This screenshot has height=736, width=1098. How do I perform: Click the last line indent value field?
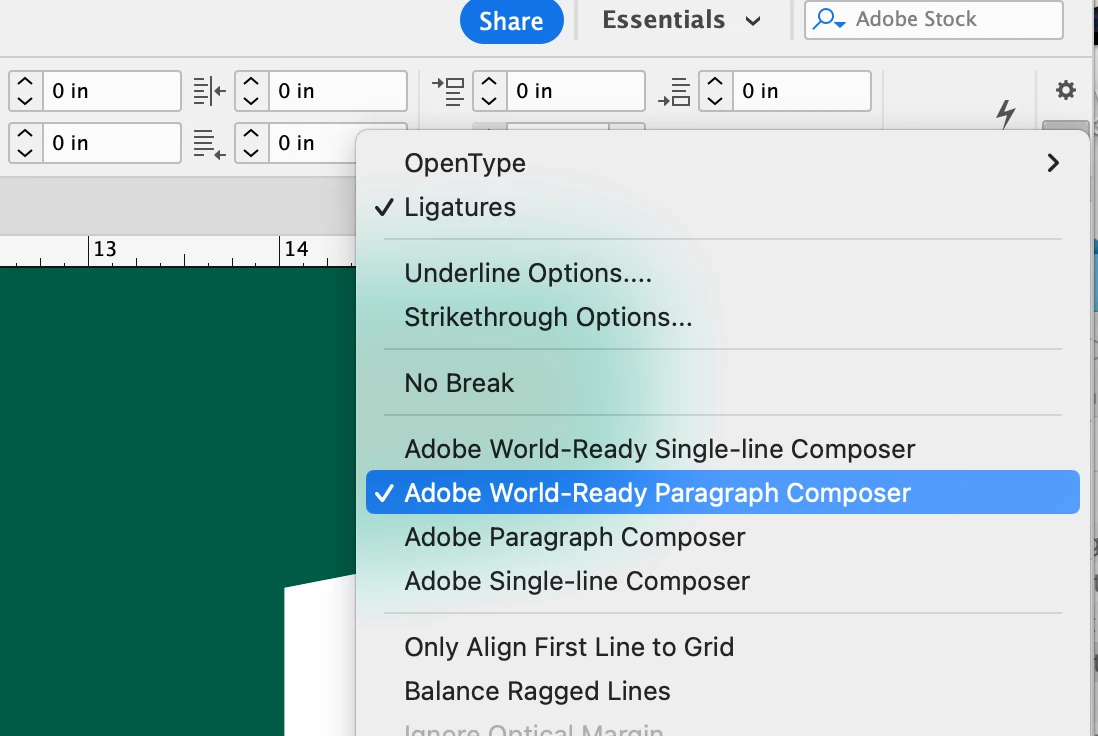pos(312,143)
